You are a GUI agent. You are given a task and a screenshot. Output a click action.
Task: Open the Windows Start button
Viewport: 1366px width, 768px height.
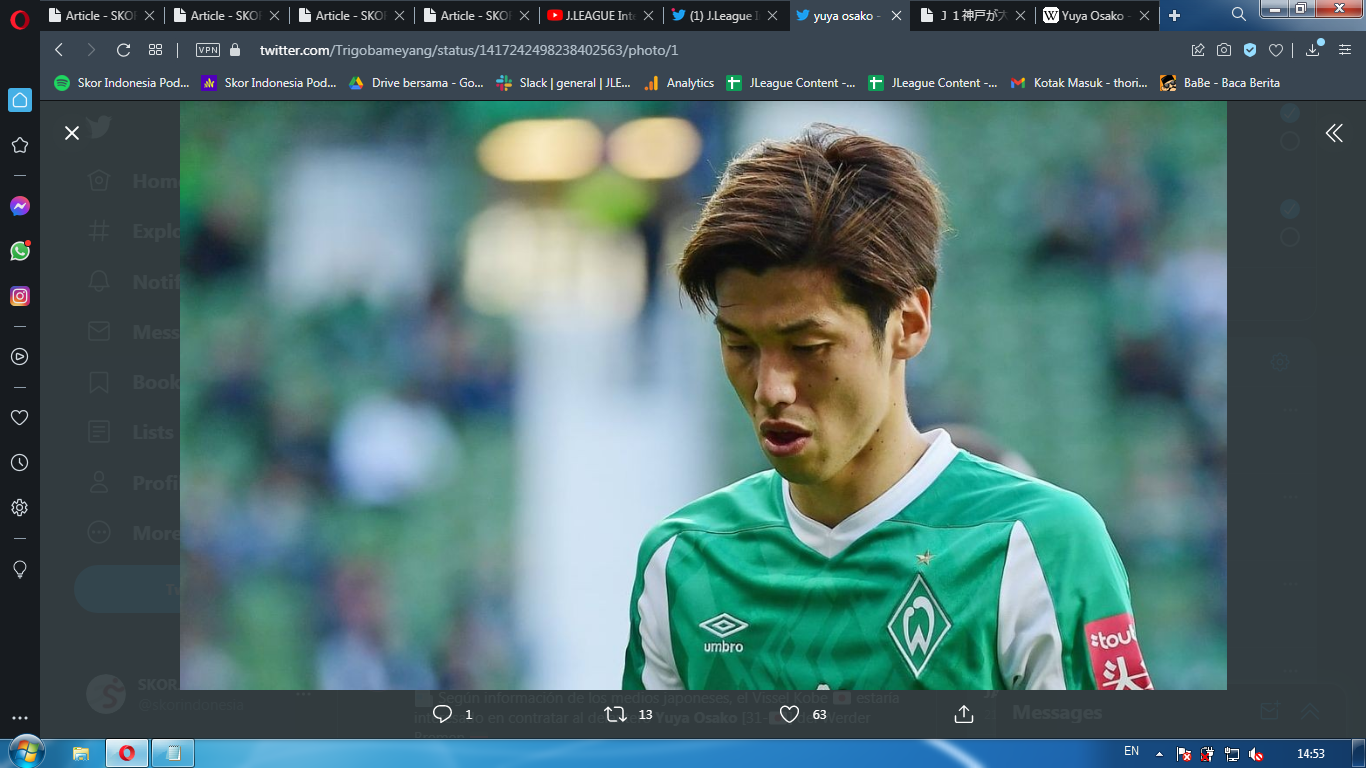pyautogui.click(x=25, y=752)
